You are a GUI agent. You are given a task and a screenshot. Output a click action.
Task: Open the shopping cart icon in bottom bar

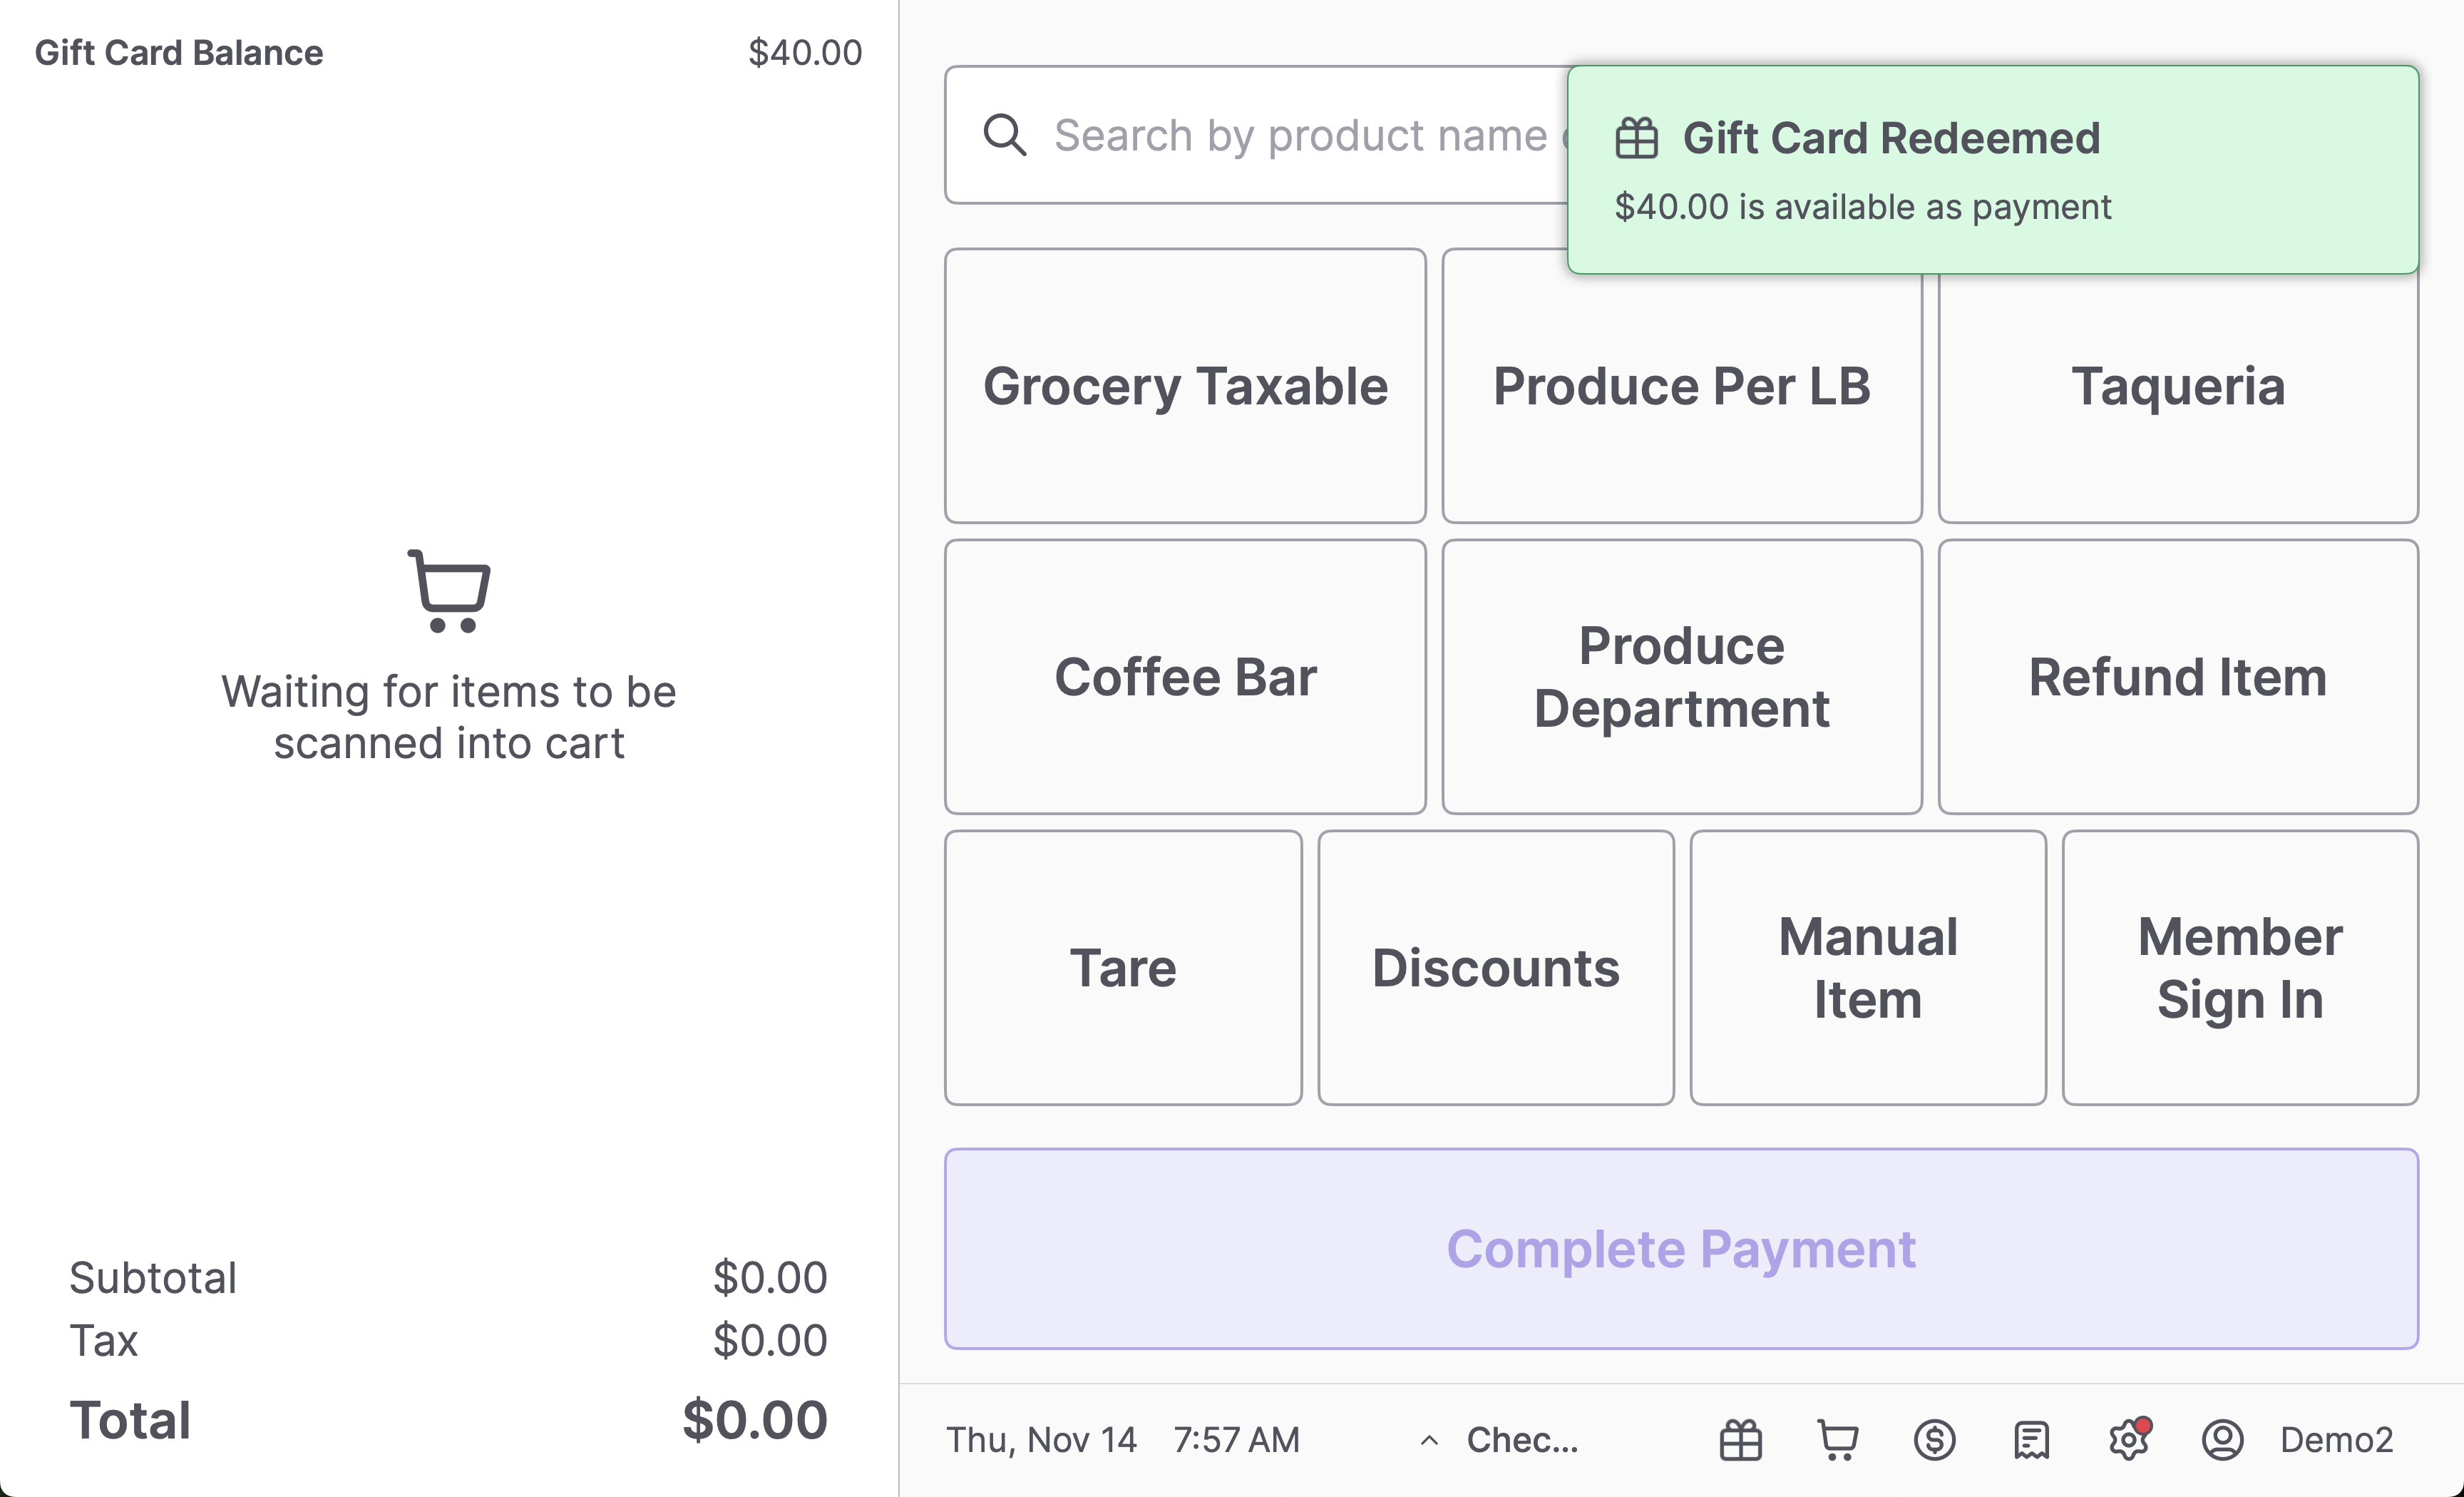click(1837, 1440)
